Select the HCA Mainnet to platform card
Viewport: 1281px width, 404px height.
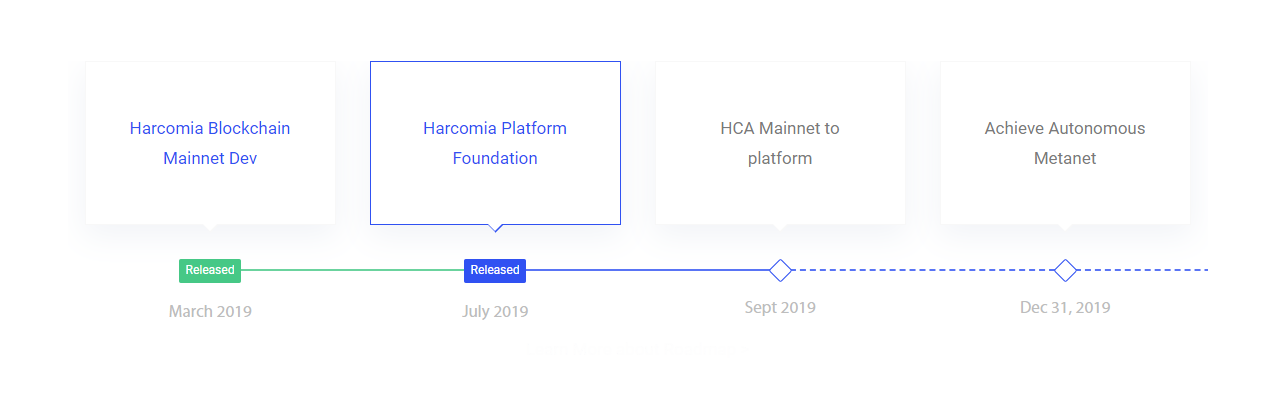coord(780,143)
